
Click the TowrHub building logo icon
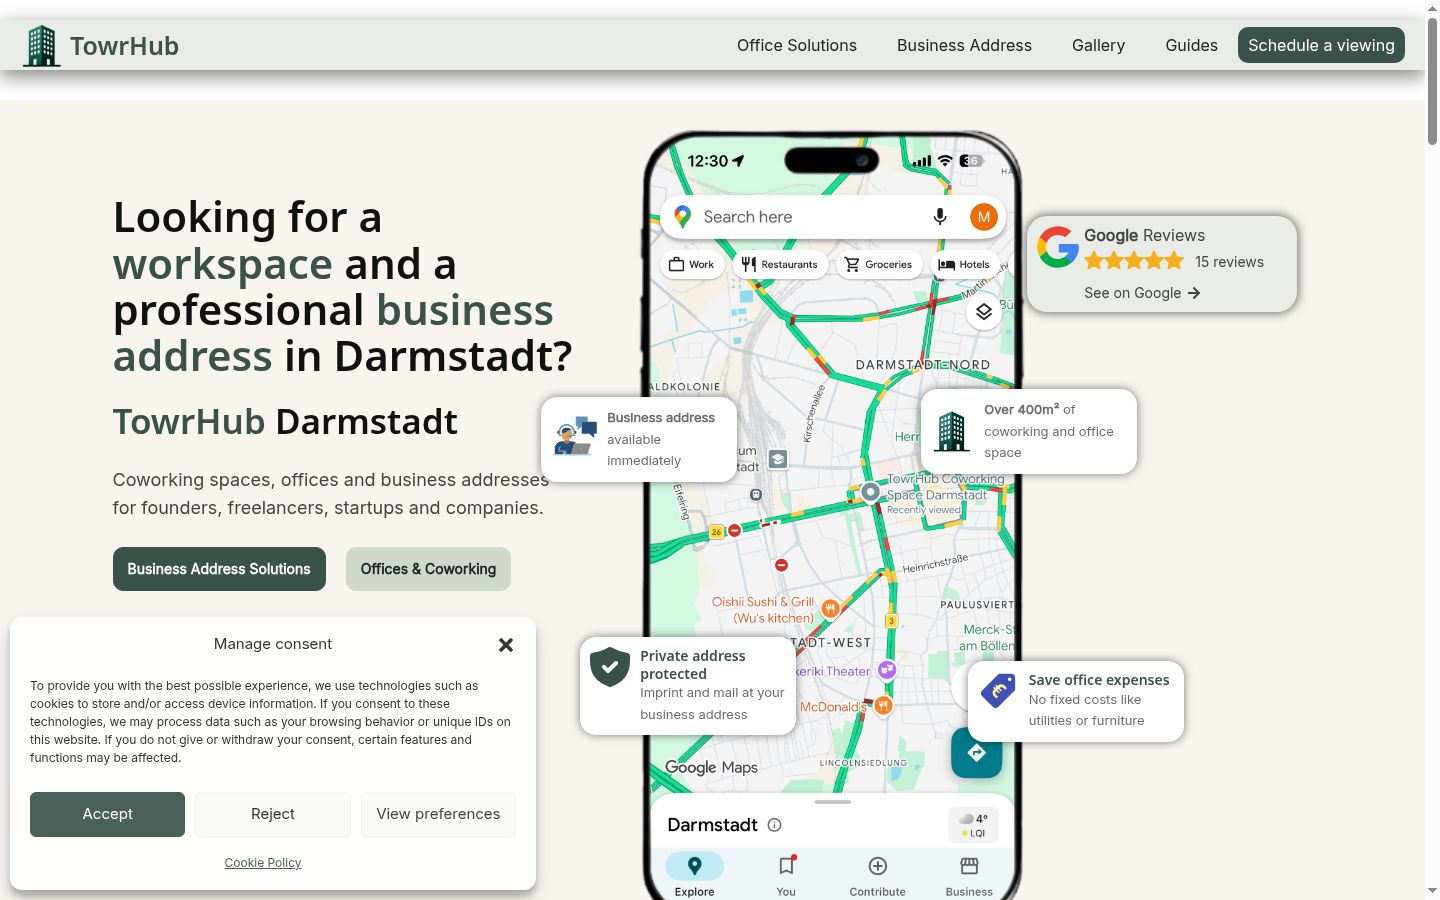[x=41, y=46]
